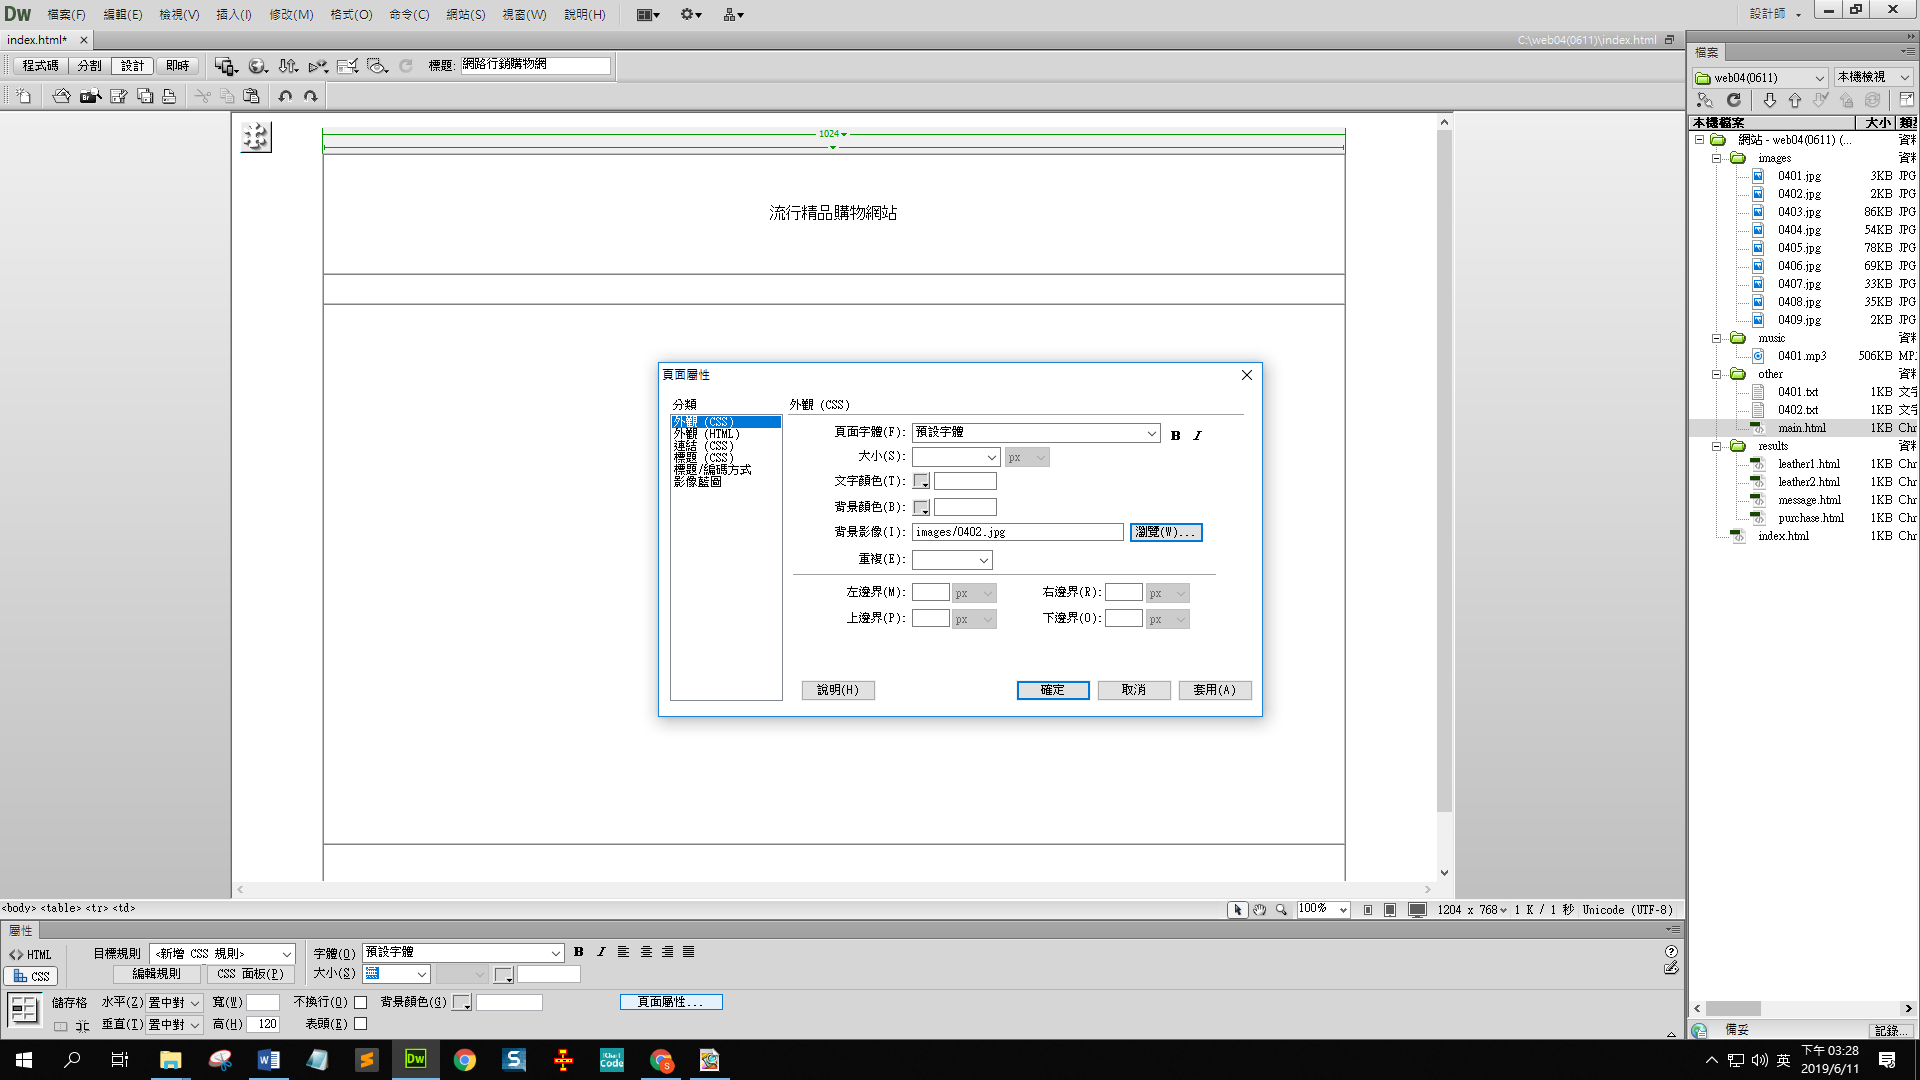Image resolution: width=1920 pixels, height=1080 pixels.
Task: Open the 插入 Insert menu
Action: [x=233, y=14]
